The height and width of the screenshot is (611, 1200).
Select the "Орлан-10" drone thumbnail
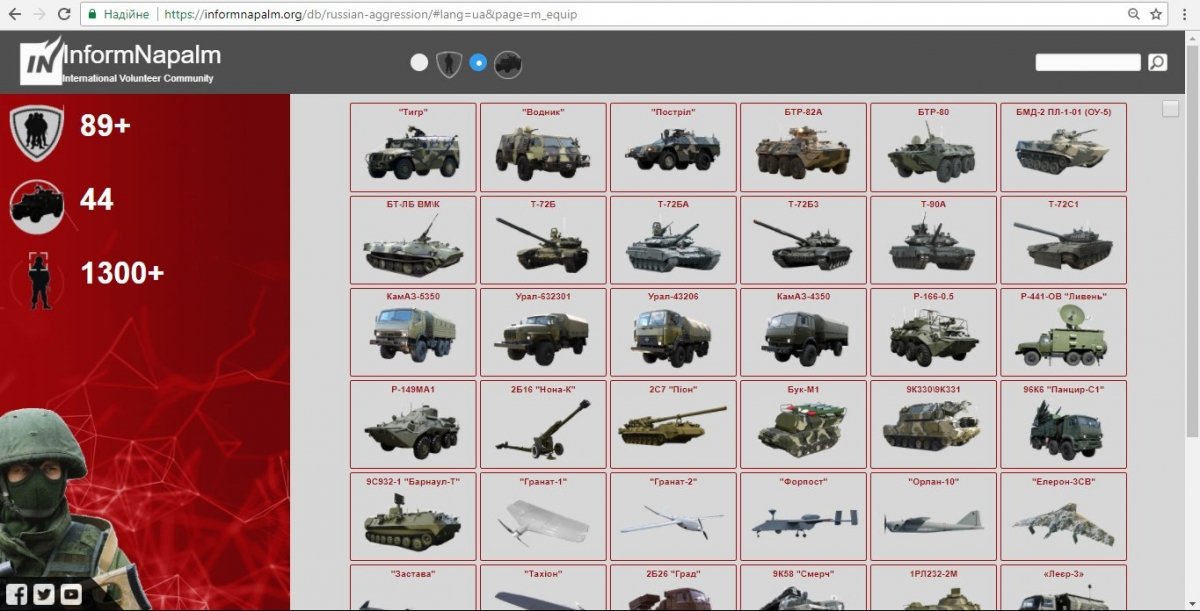(933, 516)
